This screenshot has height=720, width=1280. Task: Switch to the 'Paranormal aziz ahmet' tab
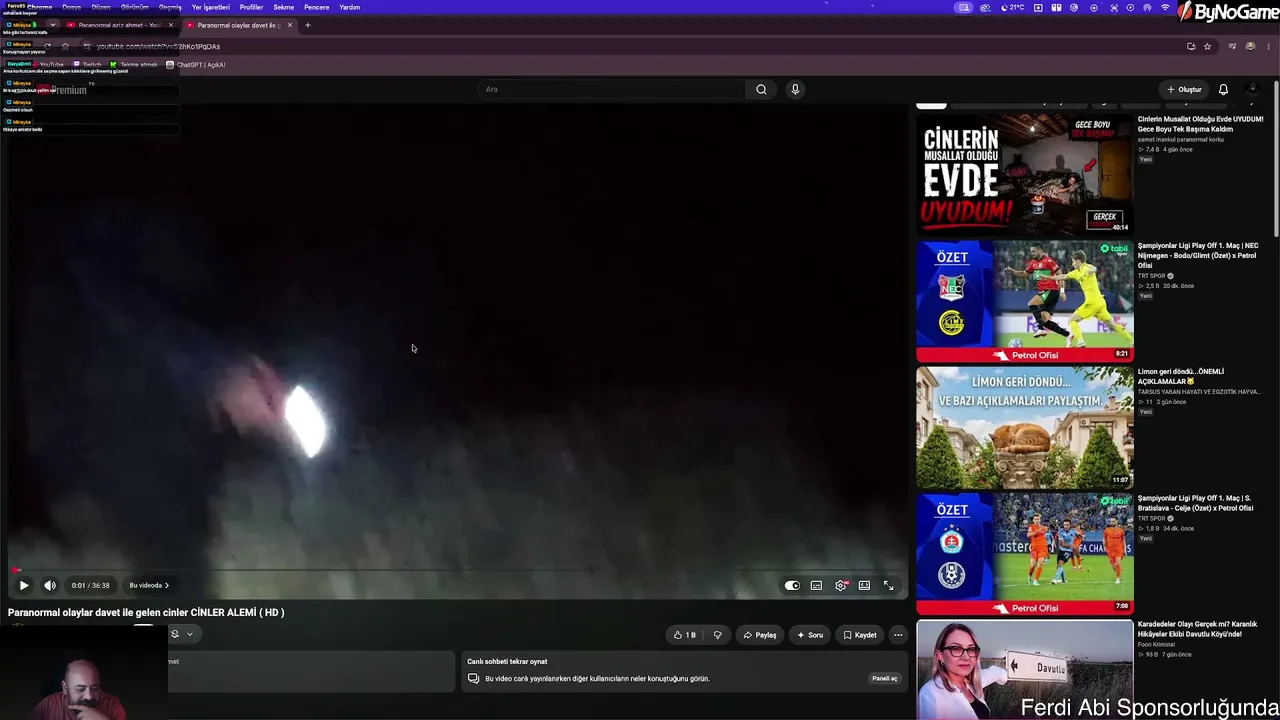118,25
